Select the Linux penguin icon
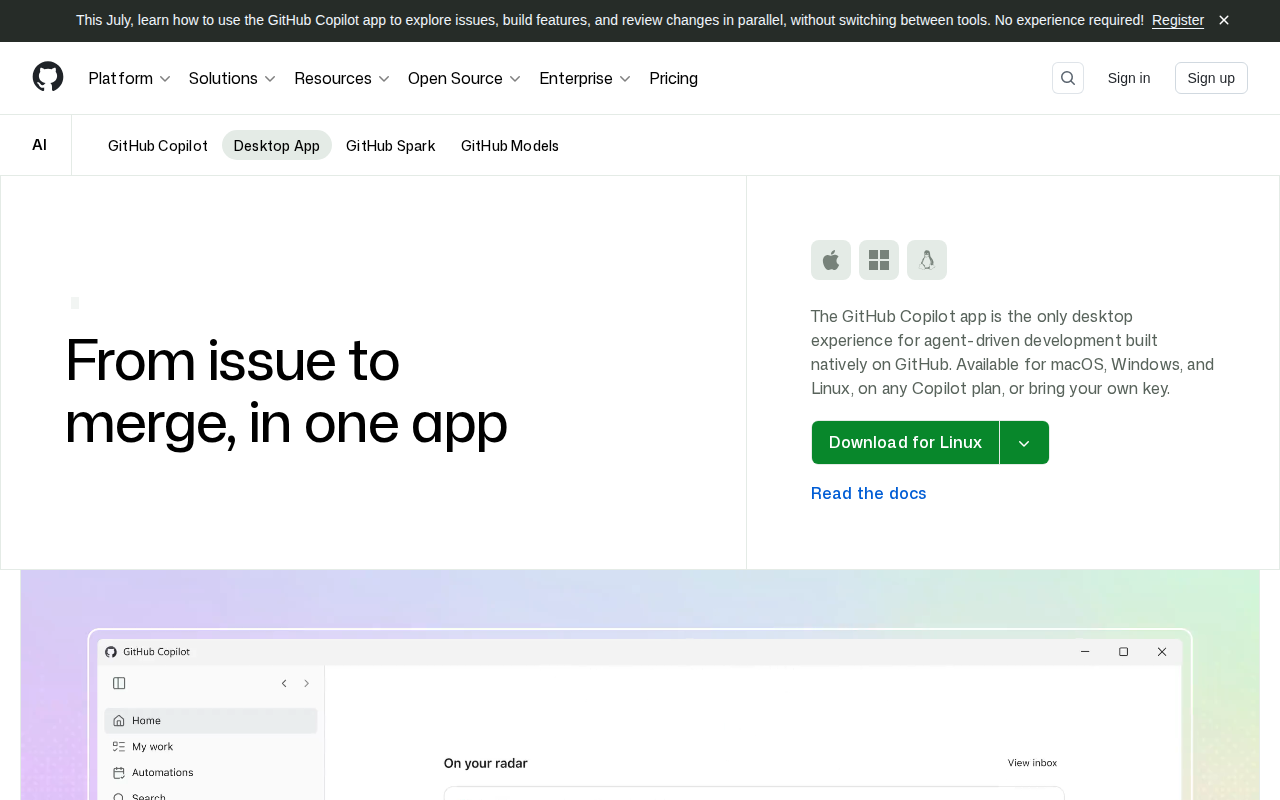Viewport: 1280px width, 800px height. tap(927, 260)
